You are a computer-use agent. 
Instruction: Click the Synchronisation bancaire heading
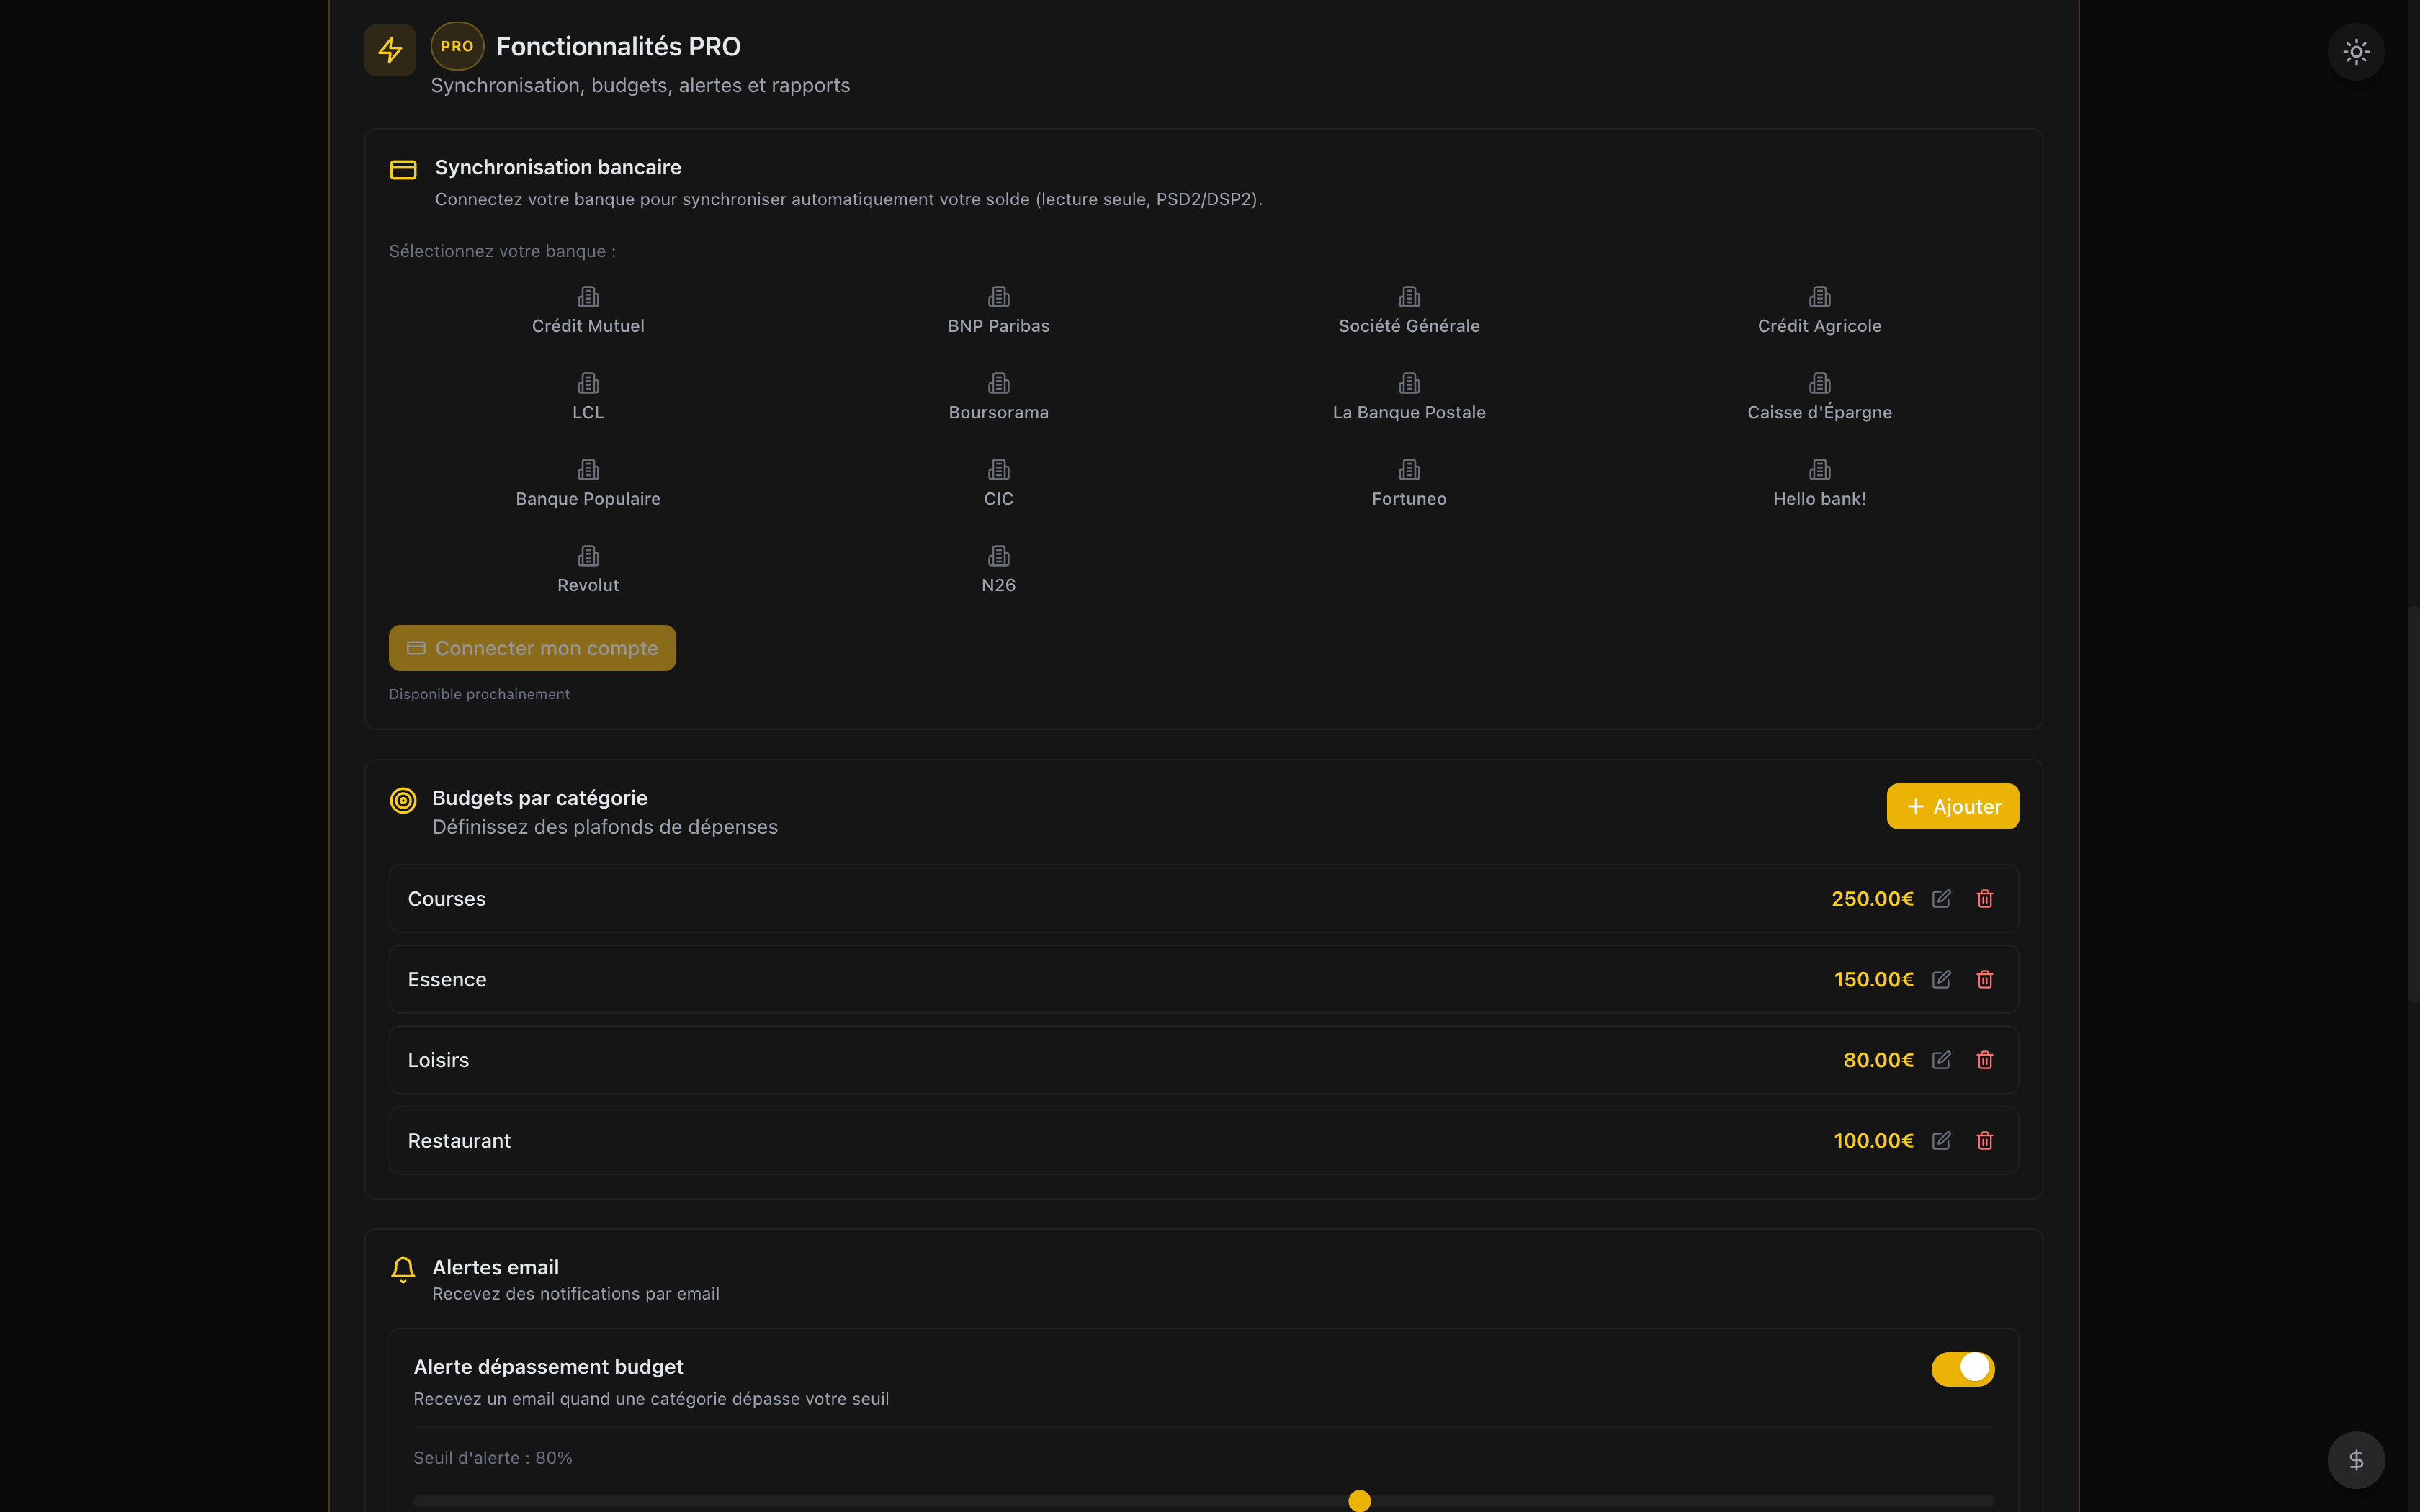pos(558,167)
